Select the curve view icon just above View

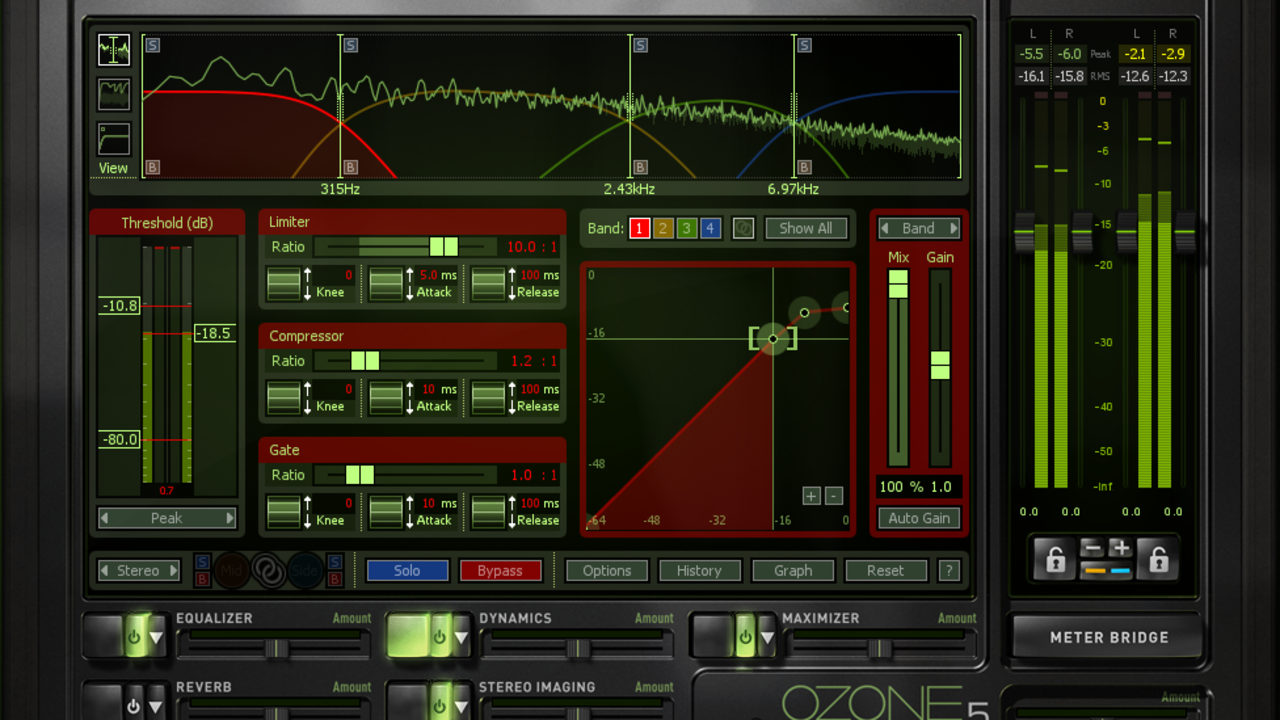(x=113, y=139)
